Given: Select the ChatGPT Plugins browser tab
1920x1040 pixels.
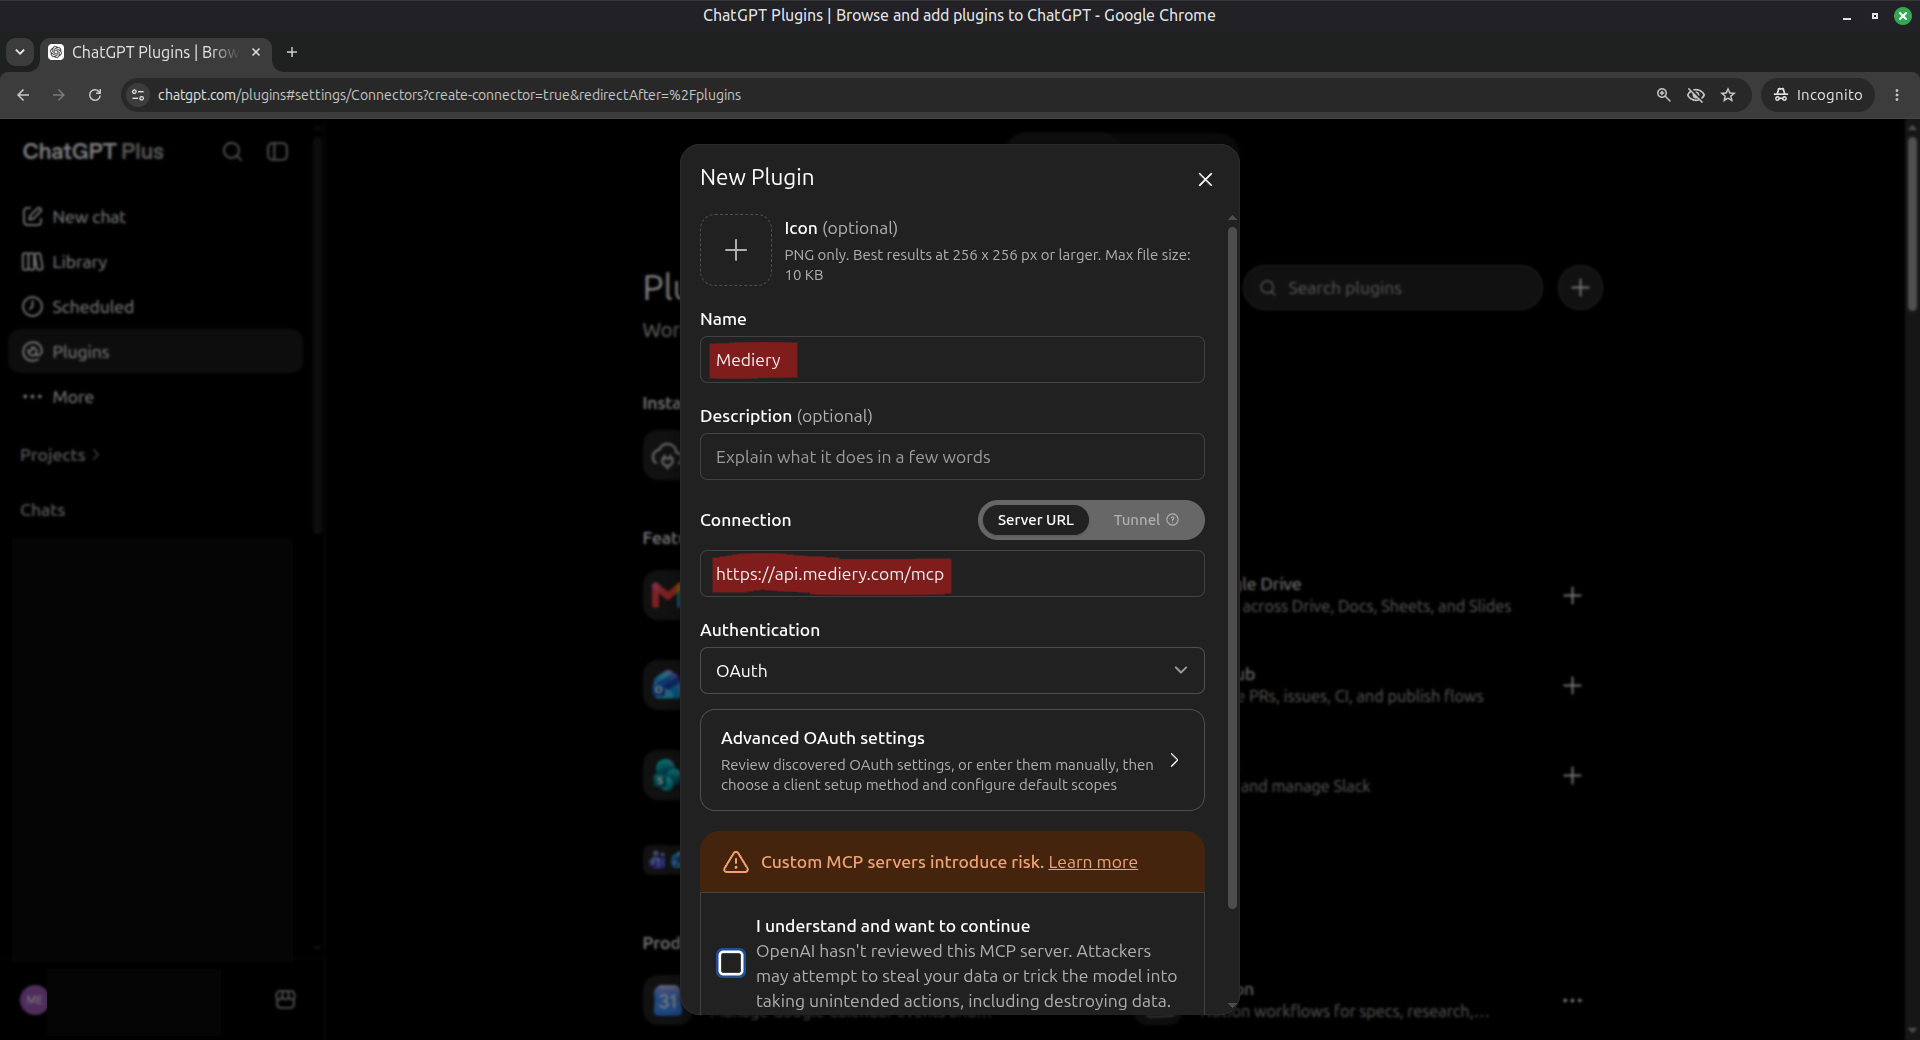Looking at the screenshot, I should [155, 52].
